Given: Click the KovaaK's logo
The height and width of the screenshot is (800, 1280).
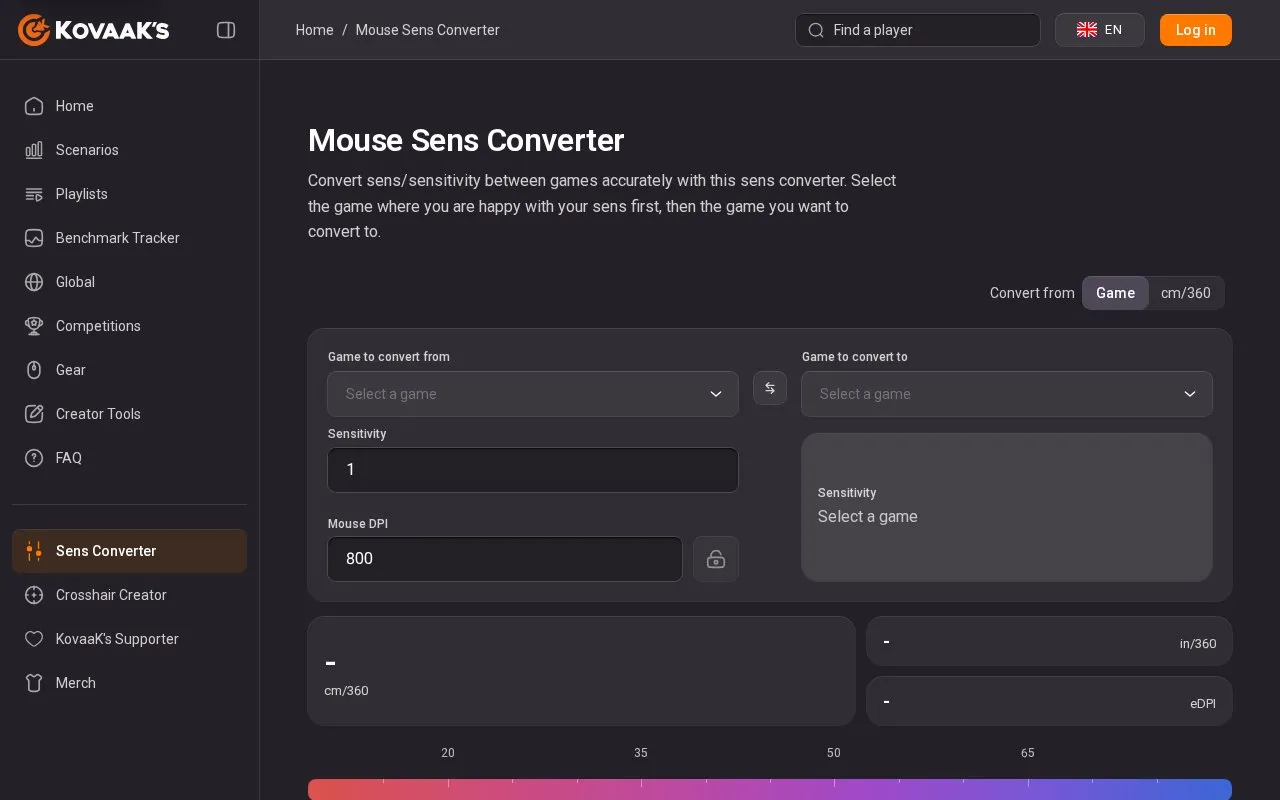Looking at the screenshot, I should [94, 30].
